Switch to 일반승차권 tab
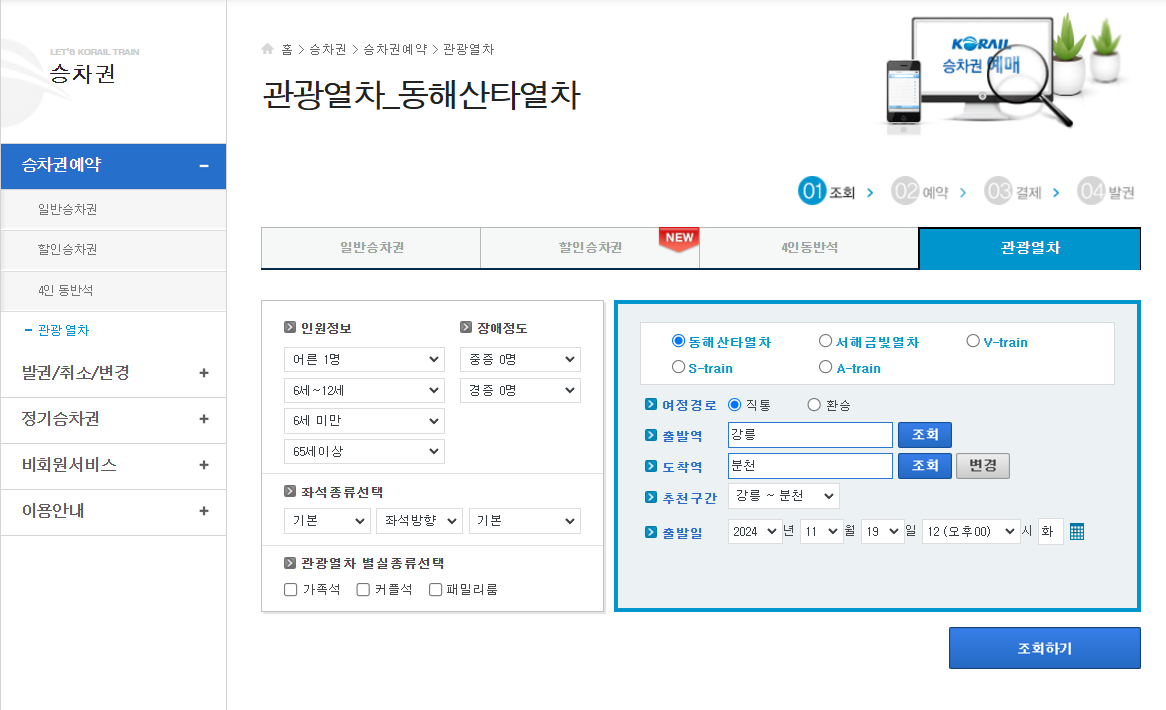The width and height of the screenshot is (1166, 710). 371,248
